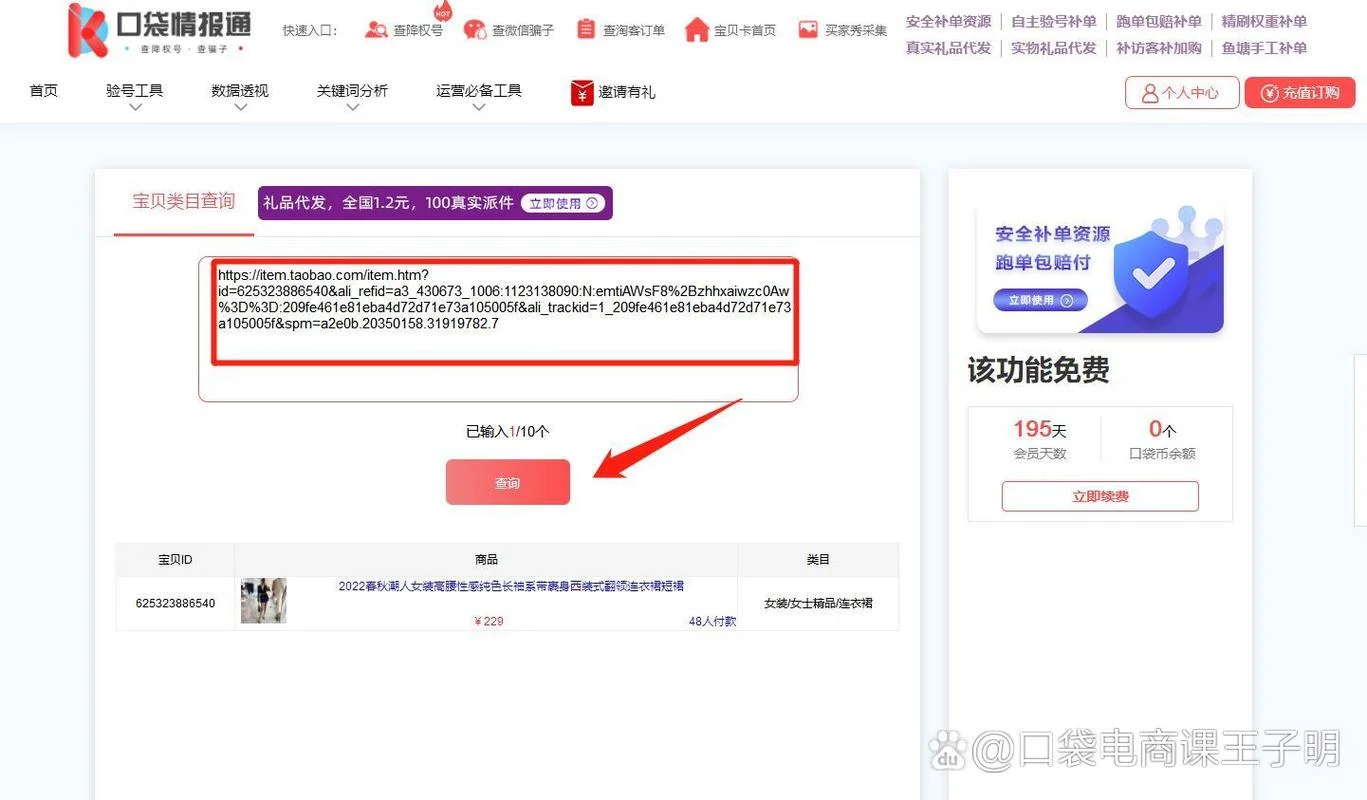This screenshot has height=800, width=1367.
Task: Click the 邀请有礼 label
Action: [x=627, y=92]
